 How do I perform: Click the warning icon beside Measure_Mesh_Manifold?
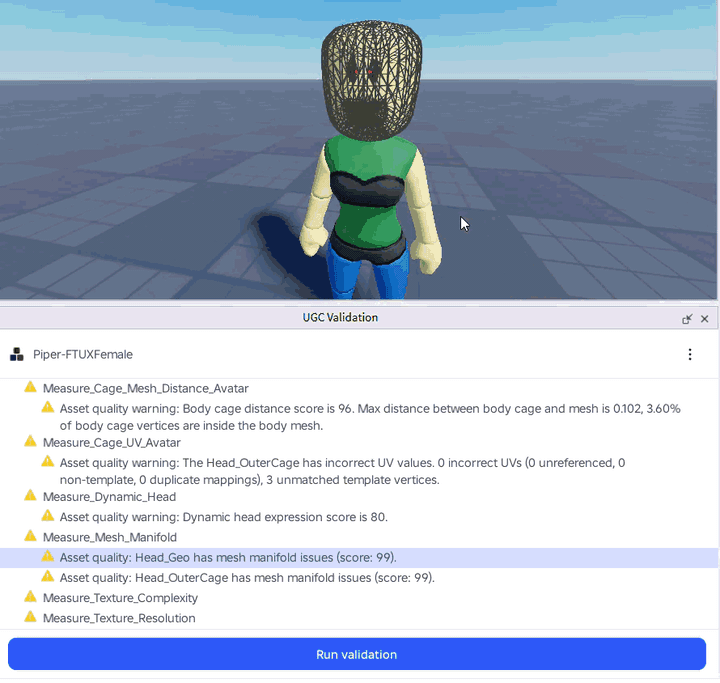(30, 536)
